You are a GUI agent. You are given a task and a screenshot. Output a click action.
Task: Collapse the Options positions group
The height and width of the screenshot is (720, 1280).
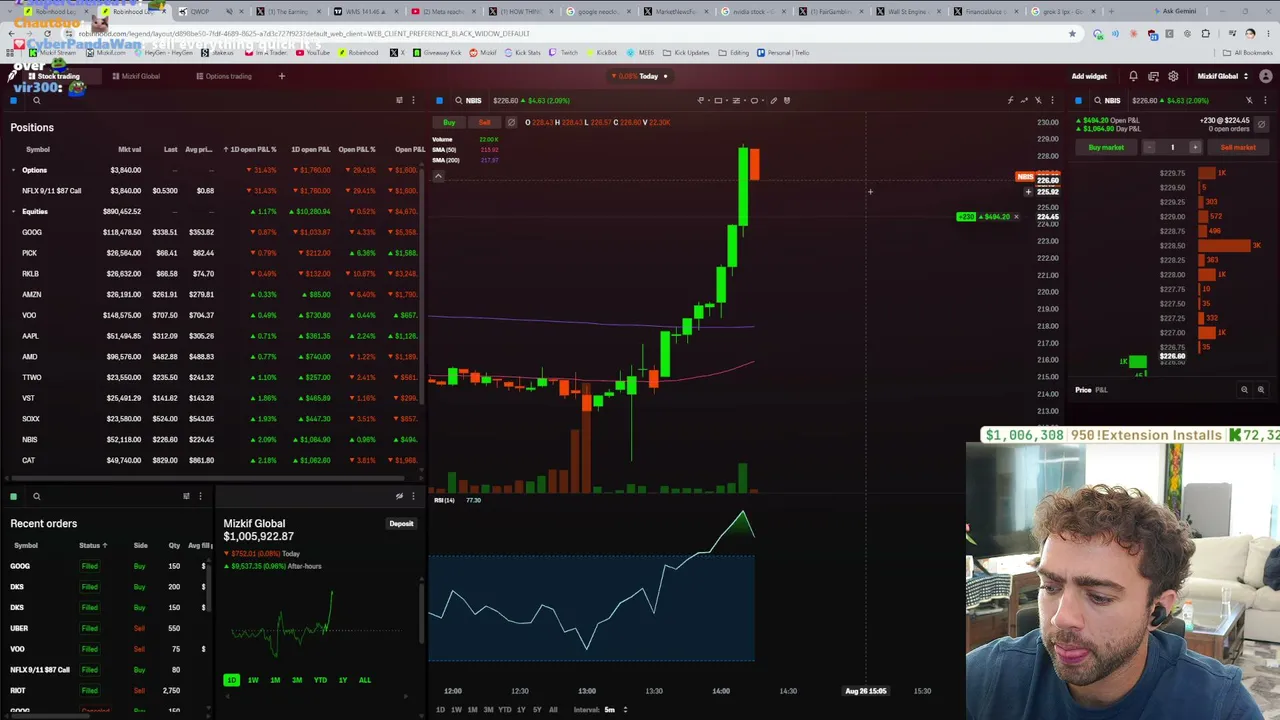click(14, 170)
